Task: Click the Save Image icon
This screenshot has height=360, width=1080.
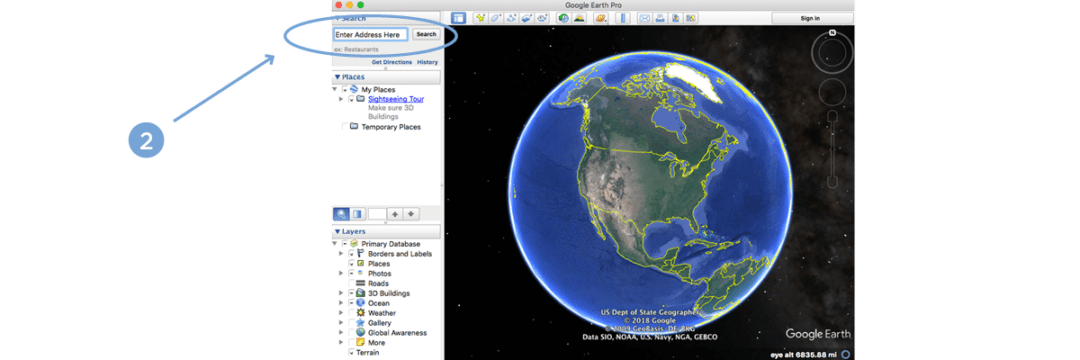Action: coord(675,17)
